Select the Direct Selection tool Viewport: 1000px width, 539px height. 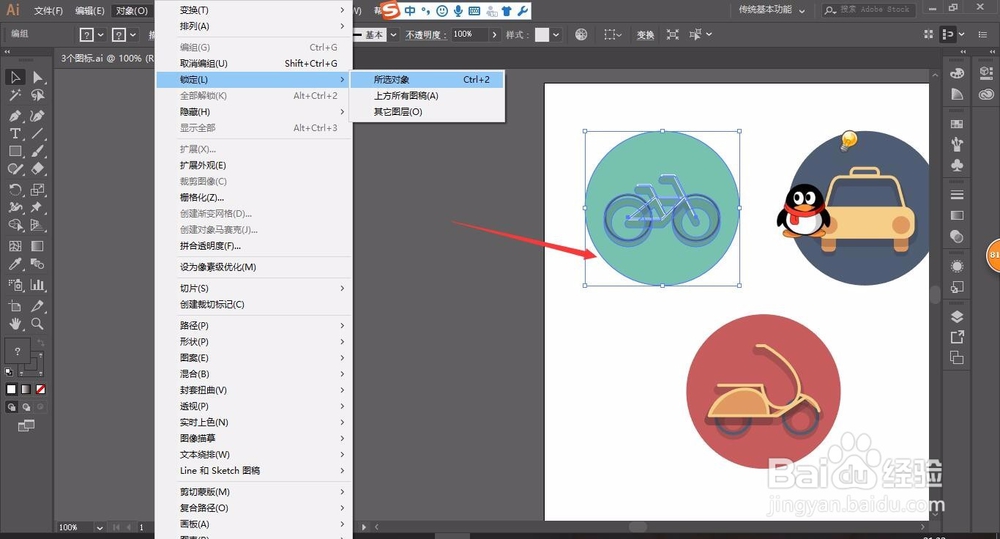[x=38, y=77]
